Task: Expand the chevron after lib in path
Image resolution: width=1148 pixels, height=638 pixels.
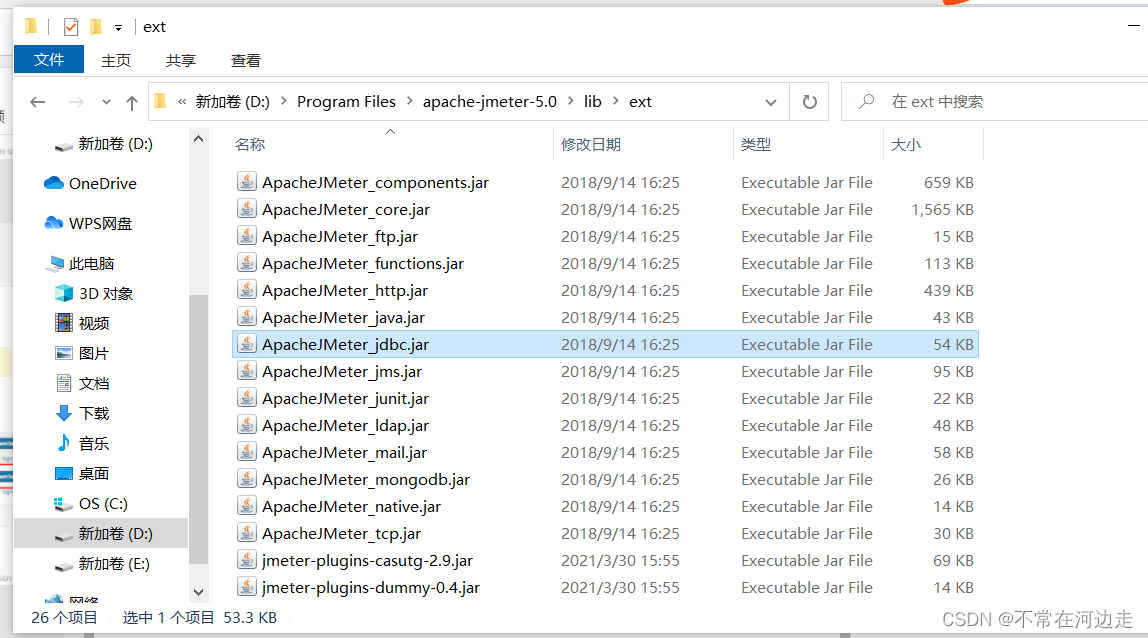Action: (615, 101)
